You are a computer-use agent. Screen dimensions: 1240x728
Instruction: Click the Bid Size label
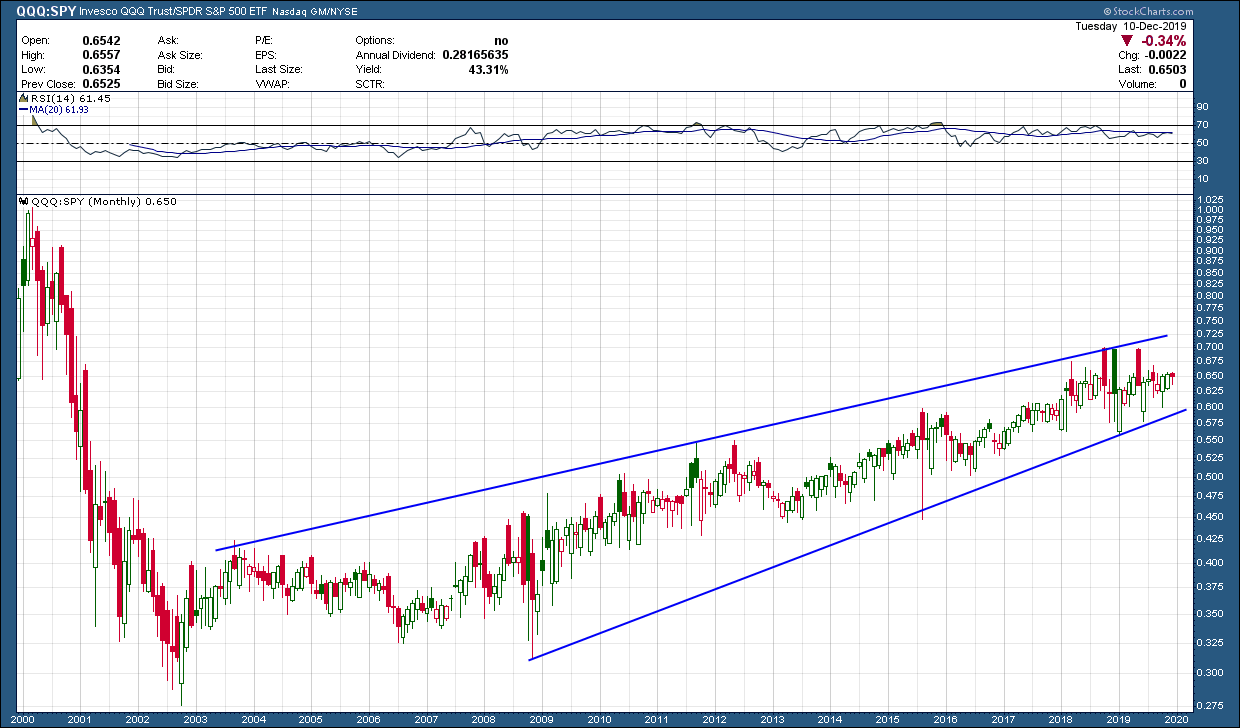177,85
